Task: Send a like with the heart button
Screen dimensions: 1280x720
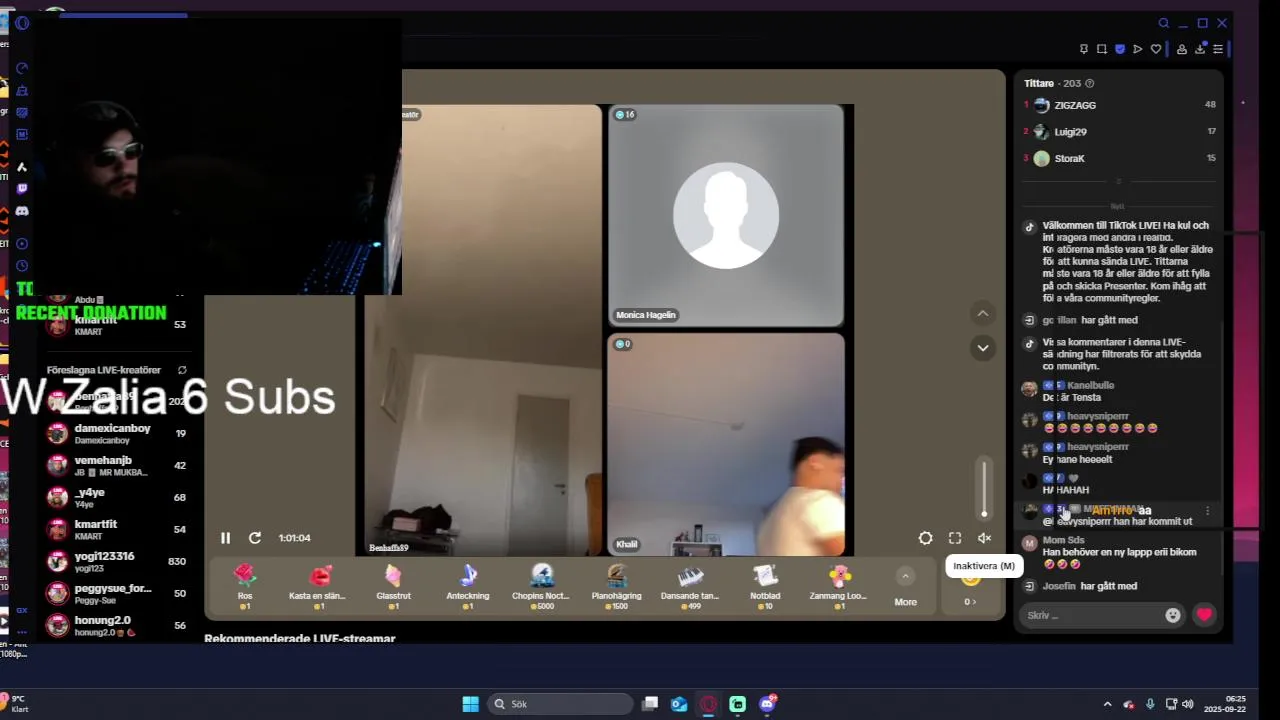Action: tap(1204, 615)
